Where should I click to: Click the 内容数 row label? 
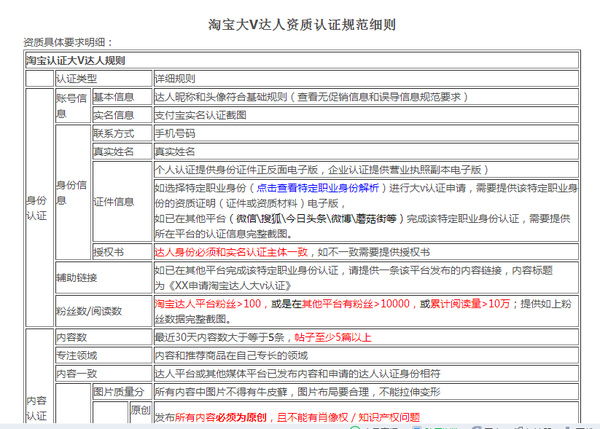coord(70,338)
